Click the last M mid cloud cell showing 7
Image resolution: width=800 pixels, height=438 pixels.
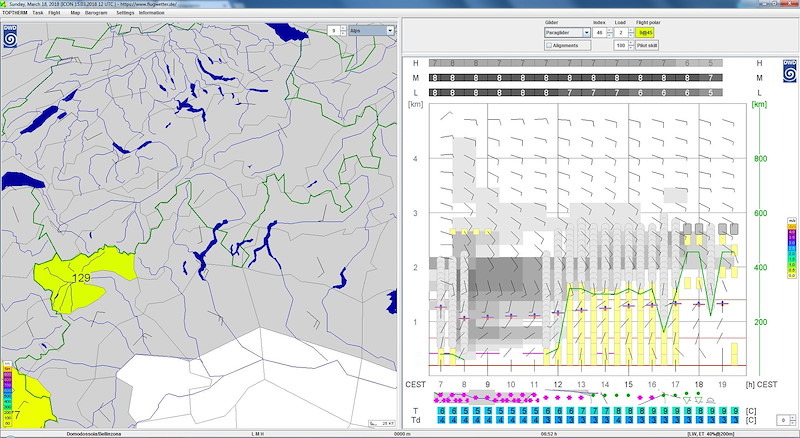tap(711, 78)
